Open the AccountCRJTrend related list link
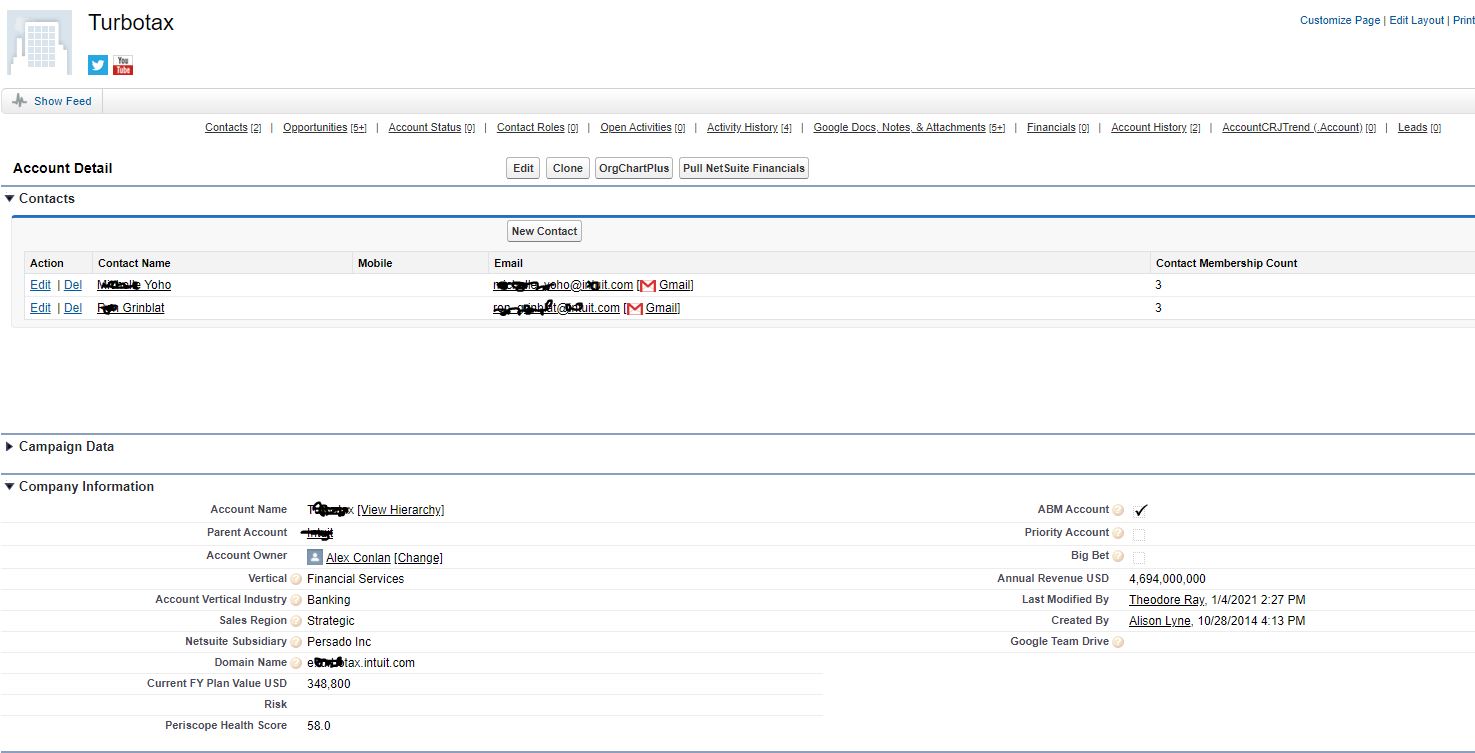 tap(1299, 127)
